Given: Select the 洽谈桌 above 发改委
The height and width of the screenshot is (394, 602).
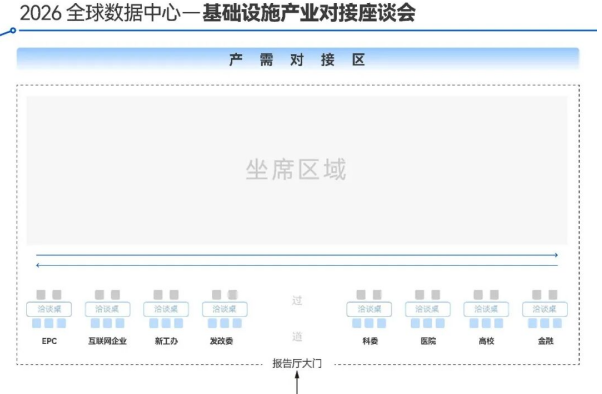Looking at the screenshot, I should (x=225, y=309).
